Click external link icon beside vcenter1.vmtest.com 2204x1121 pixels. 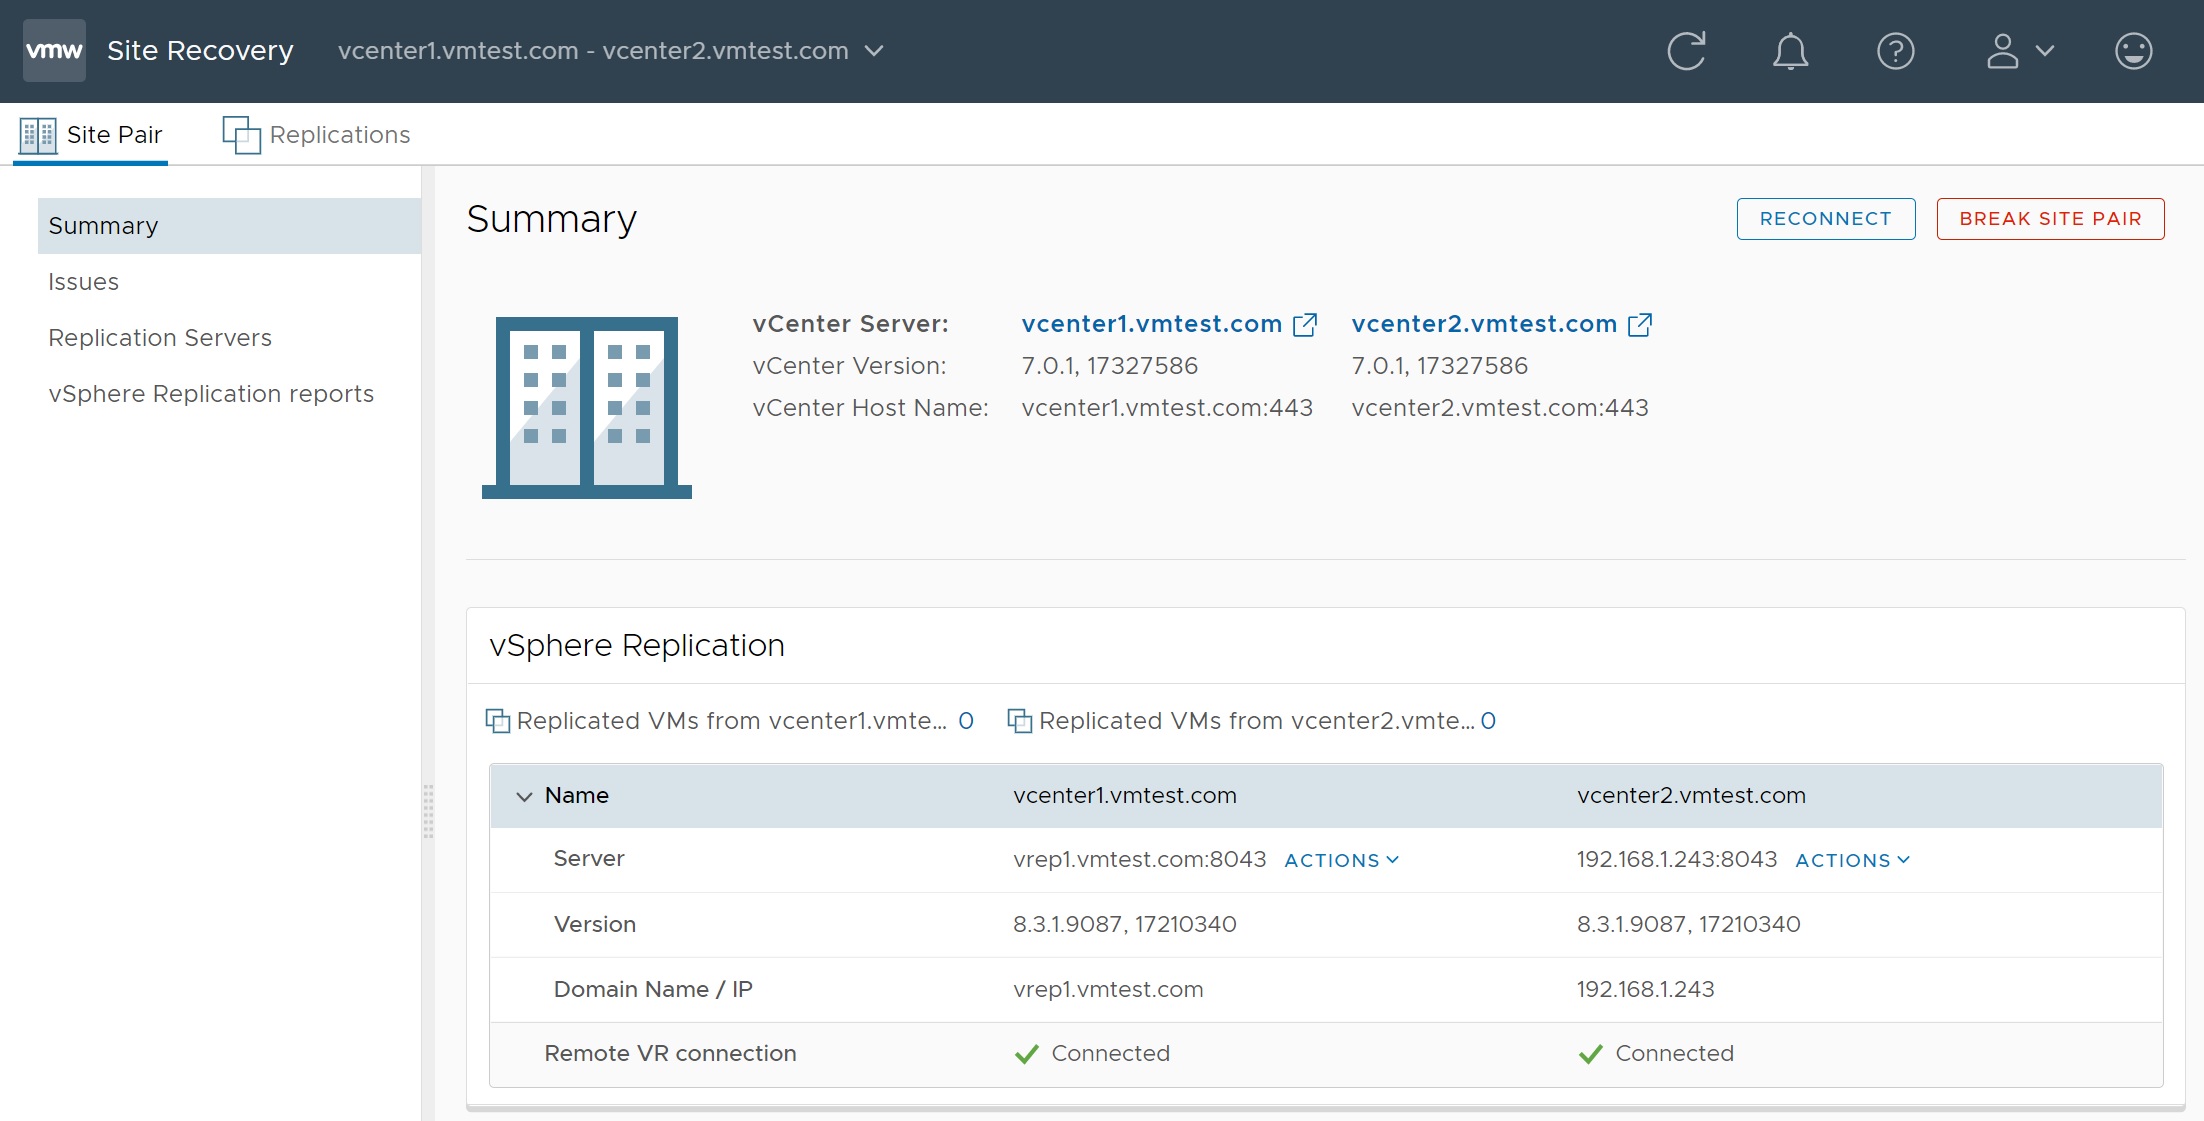pos(1305,324)
